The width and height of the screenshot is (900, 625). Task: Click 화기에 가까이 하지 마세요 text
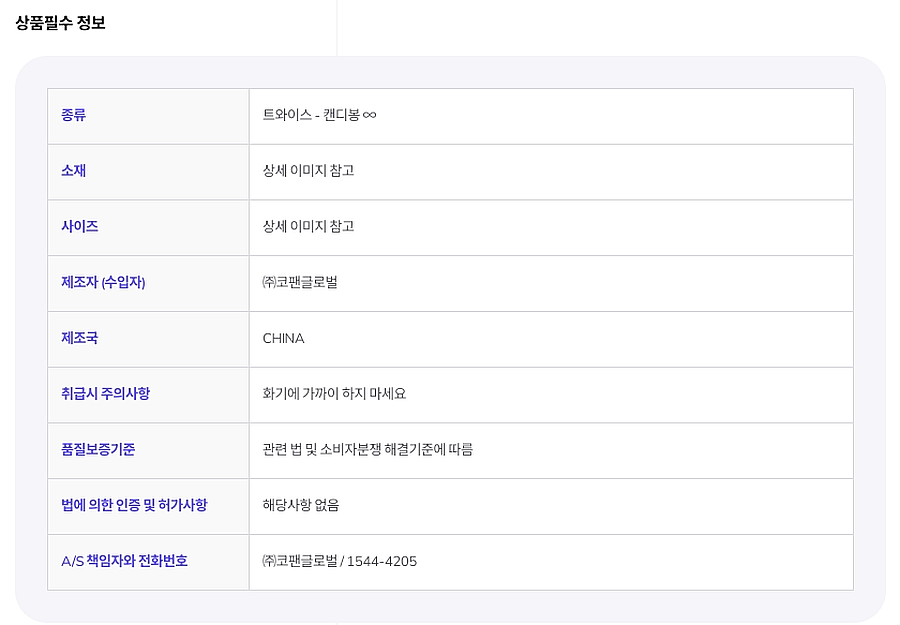click(334, 394)
